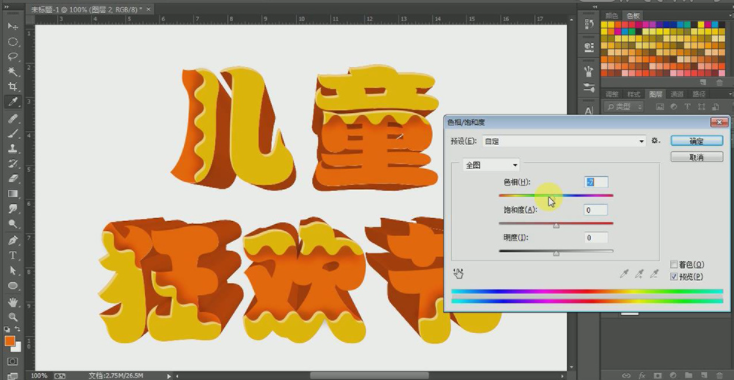Image resolution: width=734 pixels, height=380 pixels.
Task: Select the Zoom tool
Action: click(x=13, y=316)
